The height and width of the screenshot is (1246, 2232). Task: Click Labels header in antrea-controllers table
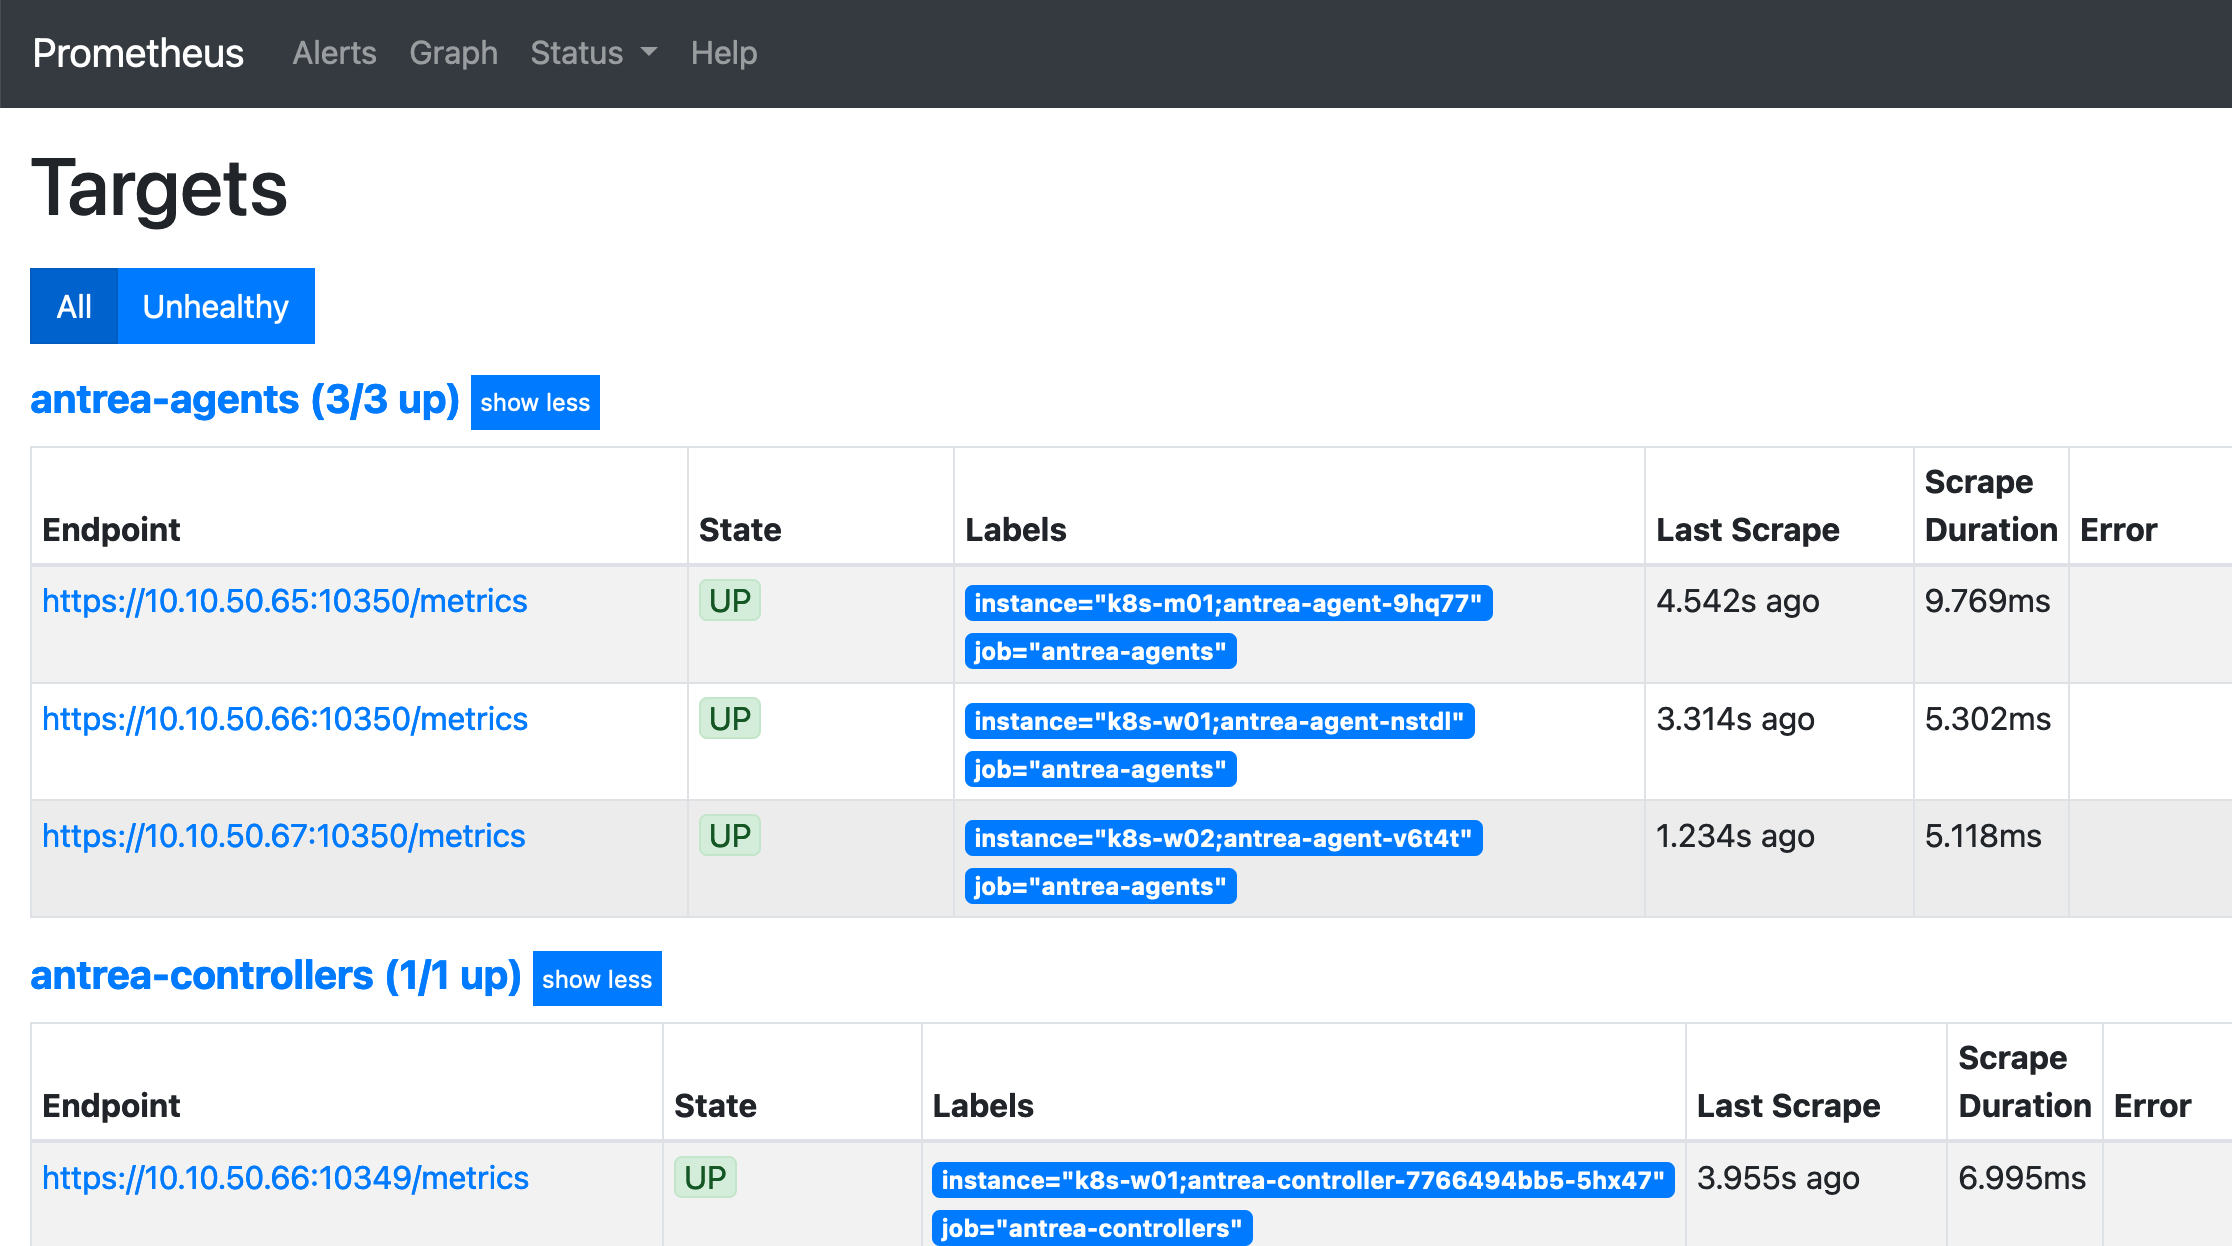click(x=983, y=1105)
